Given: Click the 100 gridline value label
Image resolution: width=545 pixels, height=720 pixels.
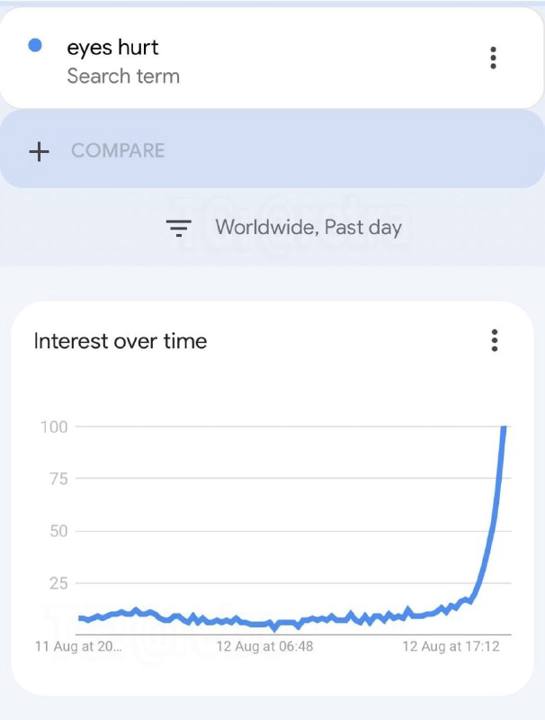Looking at the screenshot, I should pos(54,427).
